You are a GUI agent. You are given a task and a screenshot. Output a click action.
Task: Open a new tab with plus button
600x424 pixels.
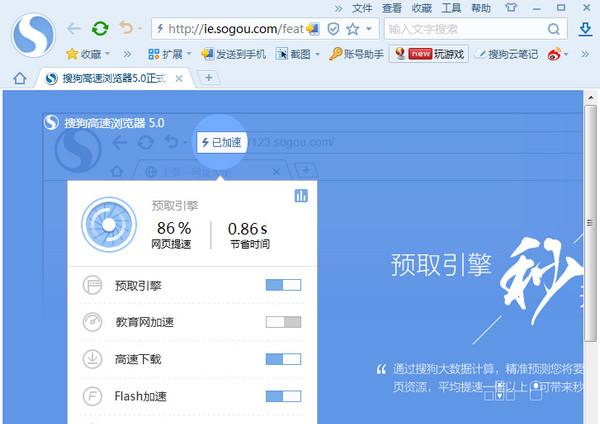tap(209, 78)
